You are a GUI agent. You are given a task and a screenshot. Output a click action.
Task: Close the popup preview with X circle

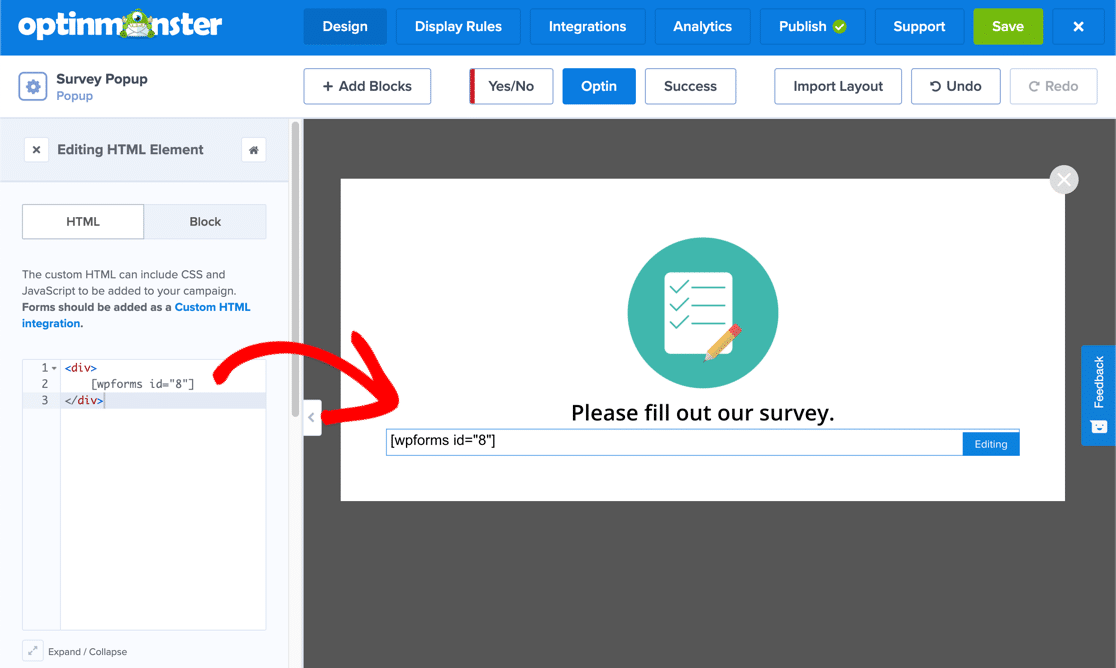tap(1064, 179)
